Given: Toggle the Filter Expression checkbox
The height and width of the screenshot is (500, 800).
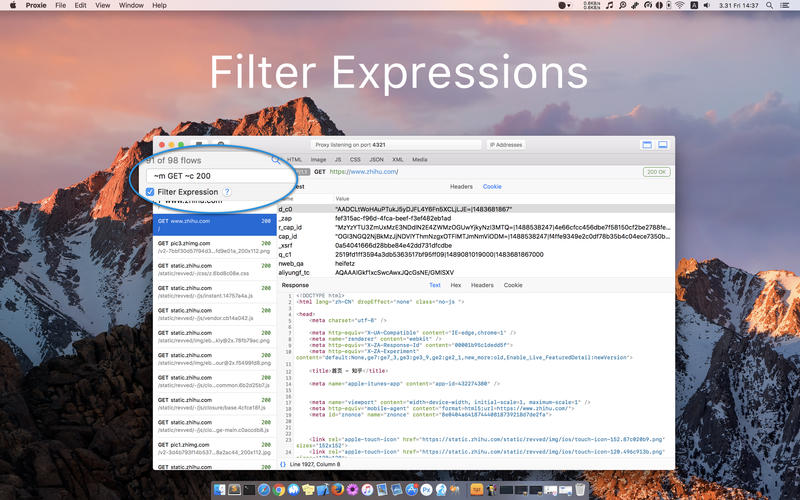Looking at the screenshot, I should click(150, 192).
